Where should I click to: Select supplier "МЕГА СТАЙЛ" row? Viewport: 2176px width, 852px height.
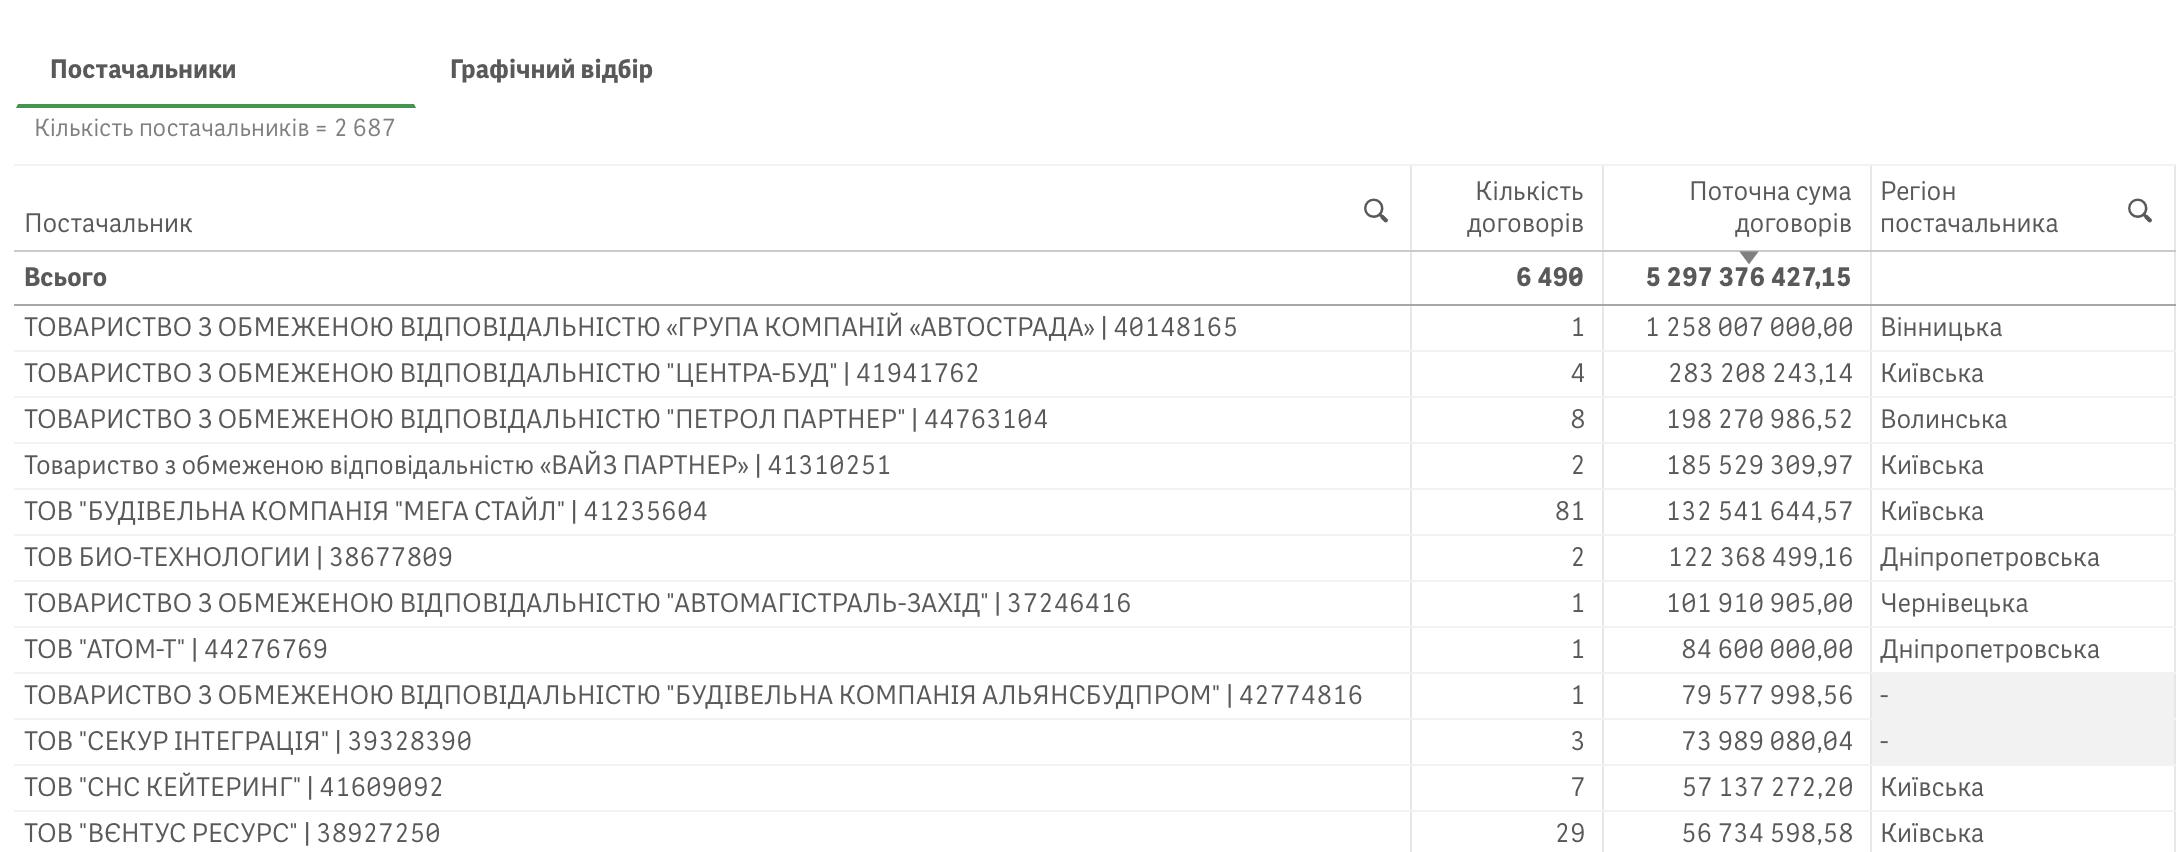[x=365, y=512]
